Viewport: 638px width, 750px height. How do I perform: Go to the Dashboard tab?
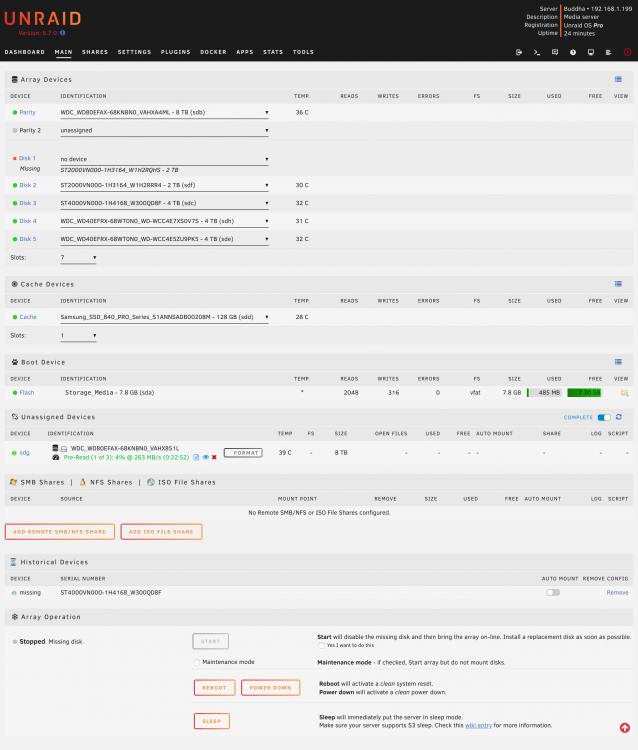point(24,52)
